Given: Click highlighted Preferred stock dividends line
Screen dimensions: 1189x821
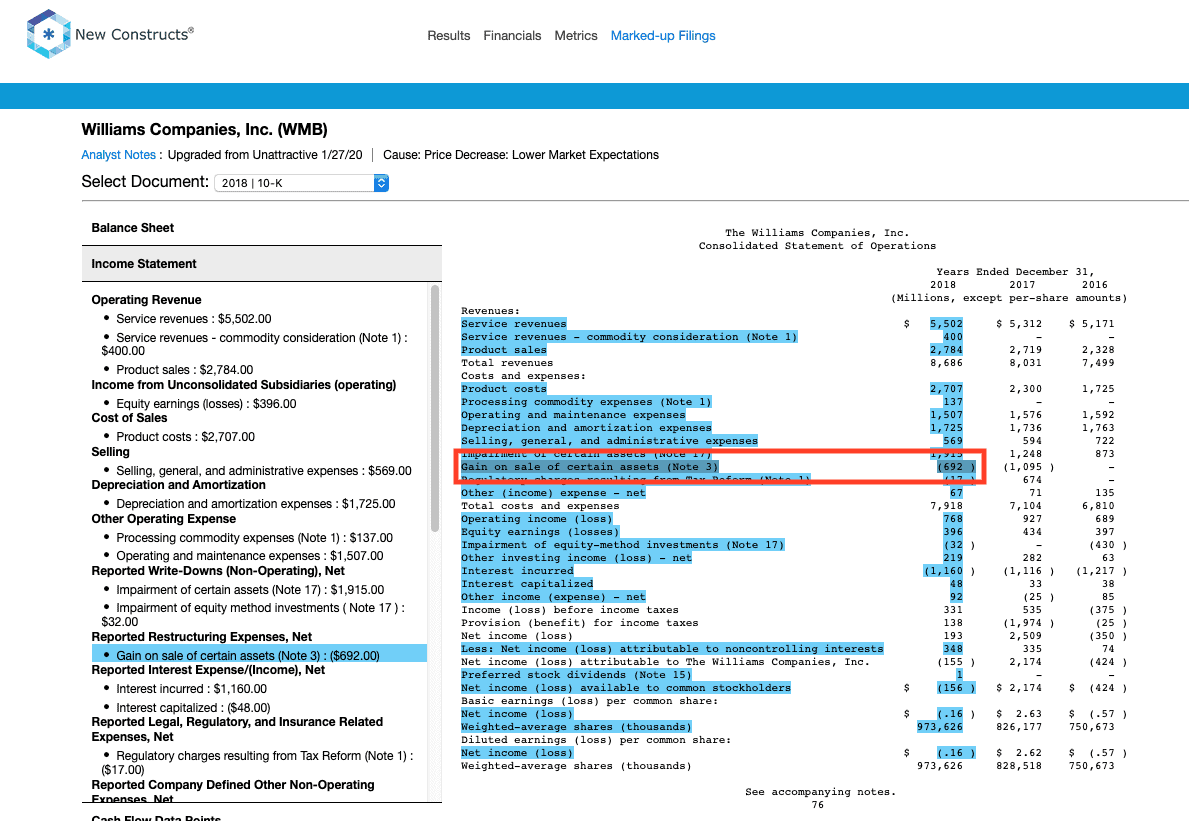Looking at the screenshot, I should pos(576,675).
